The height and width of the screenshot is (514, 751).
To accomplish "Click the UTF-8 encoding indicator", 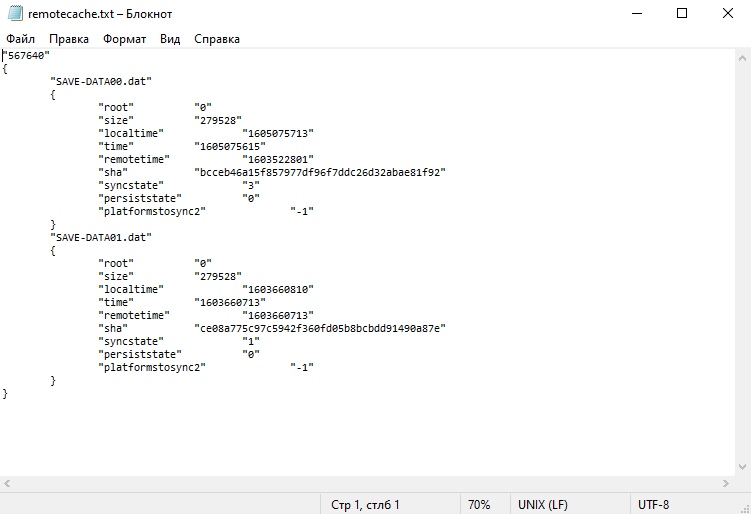I will (653, 505).
